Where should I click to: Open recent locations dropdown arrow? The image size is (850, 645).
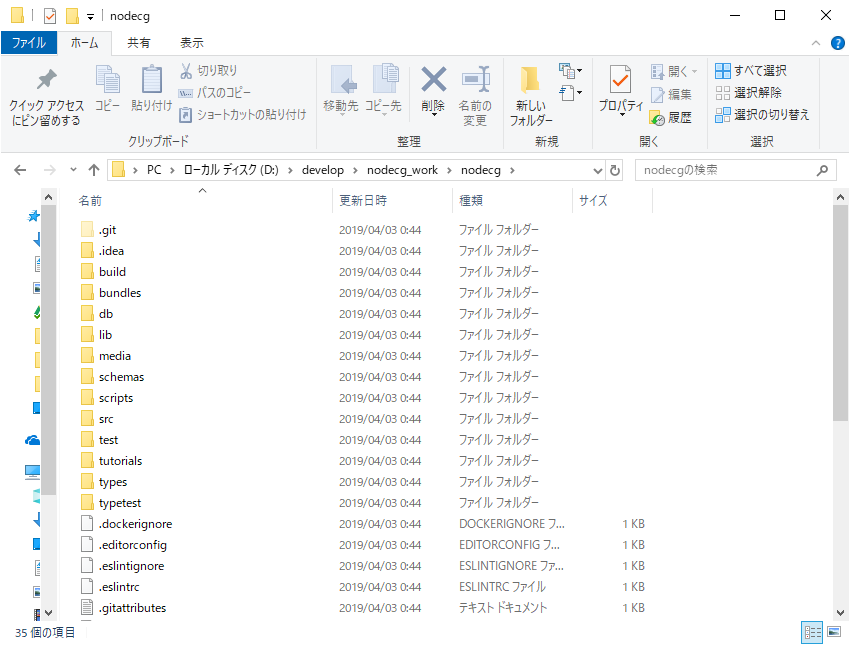tap(73, 170)
